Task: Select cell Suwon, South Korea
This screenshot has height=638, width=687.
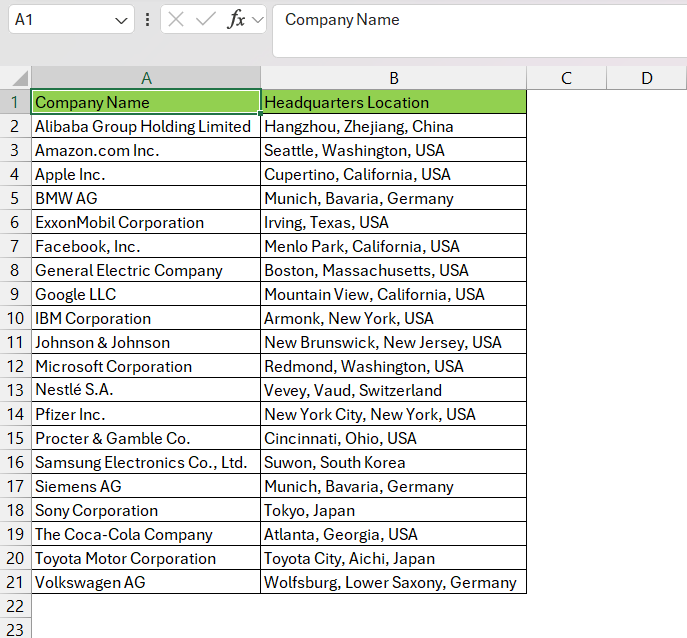Action: [x=393, y=462]
